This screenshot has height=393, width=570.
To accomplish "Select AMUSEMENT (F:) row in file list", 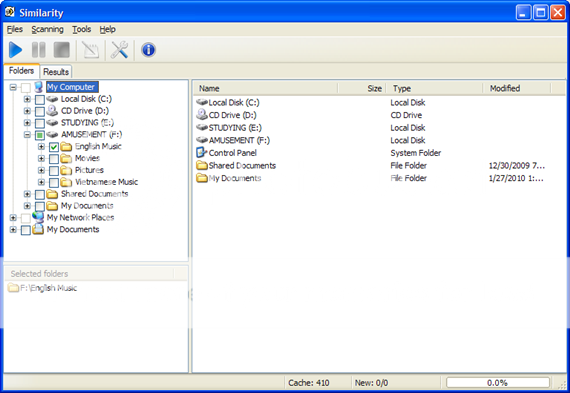I will [378, 140].
